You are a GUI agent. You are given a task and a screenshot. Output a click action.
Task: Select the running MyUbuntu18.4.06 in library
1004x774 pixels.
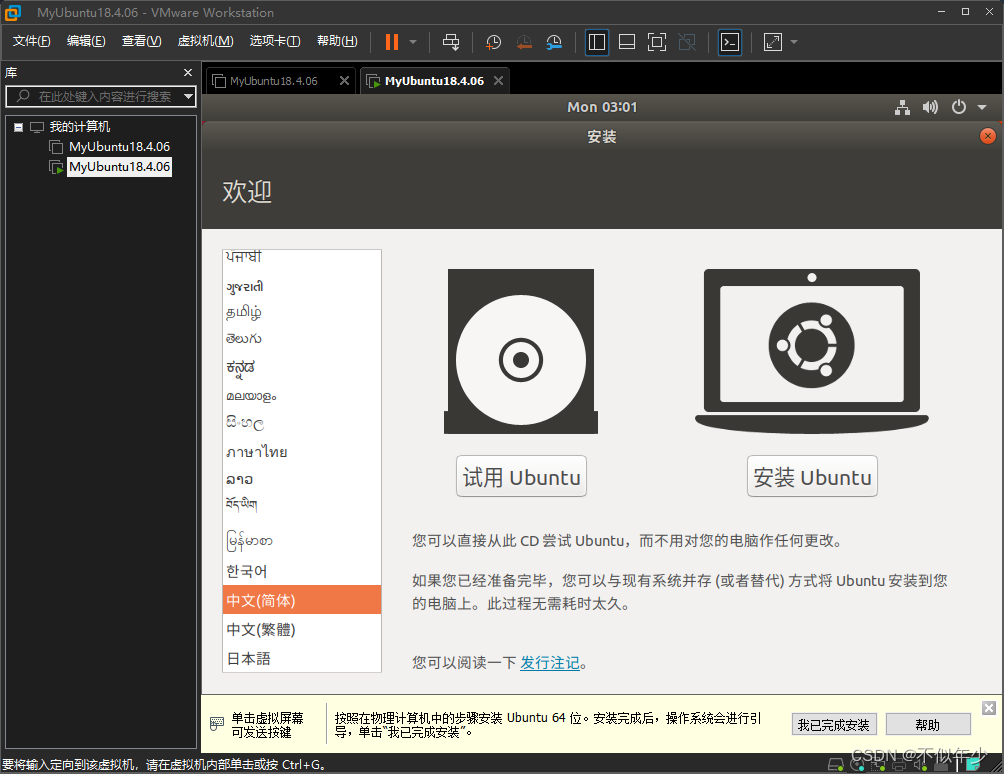pyautogui.click(x=119, y=167)
